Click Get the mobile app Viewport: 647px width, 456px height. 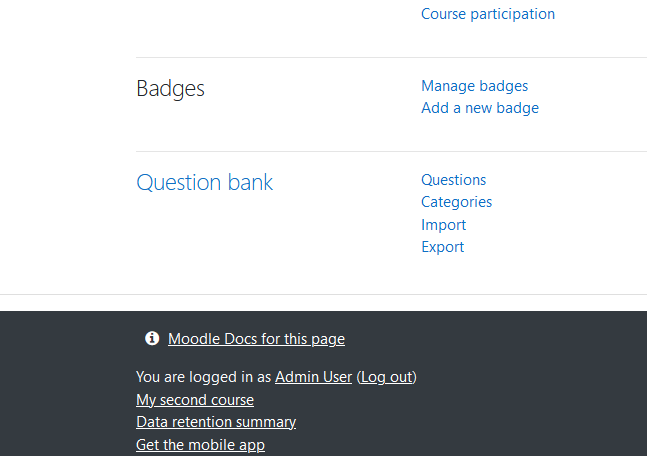[x=200, y=445]
